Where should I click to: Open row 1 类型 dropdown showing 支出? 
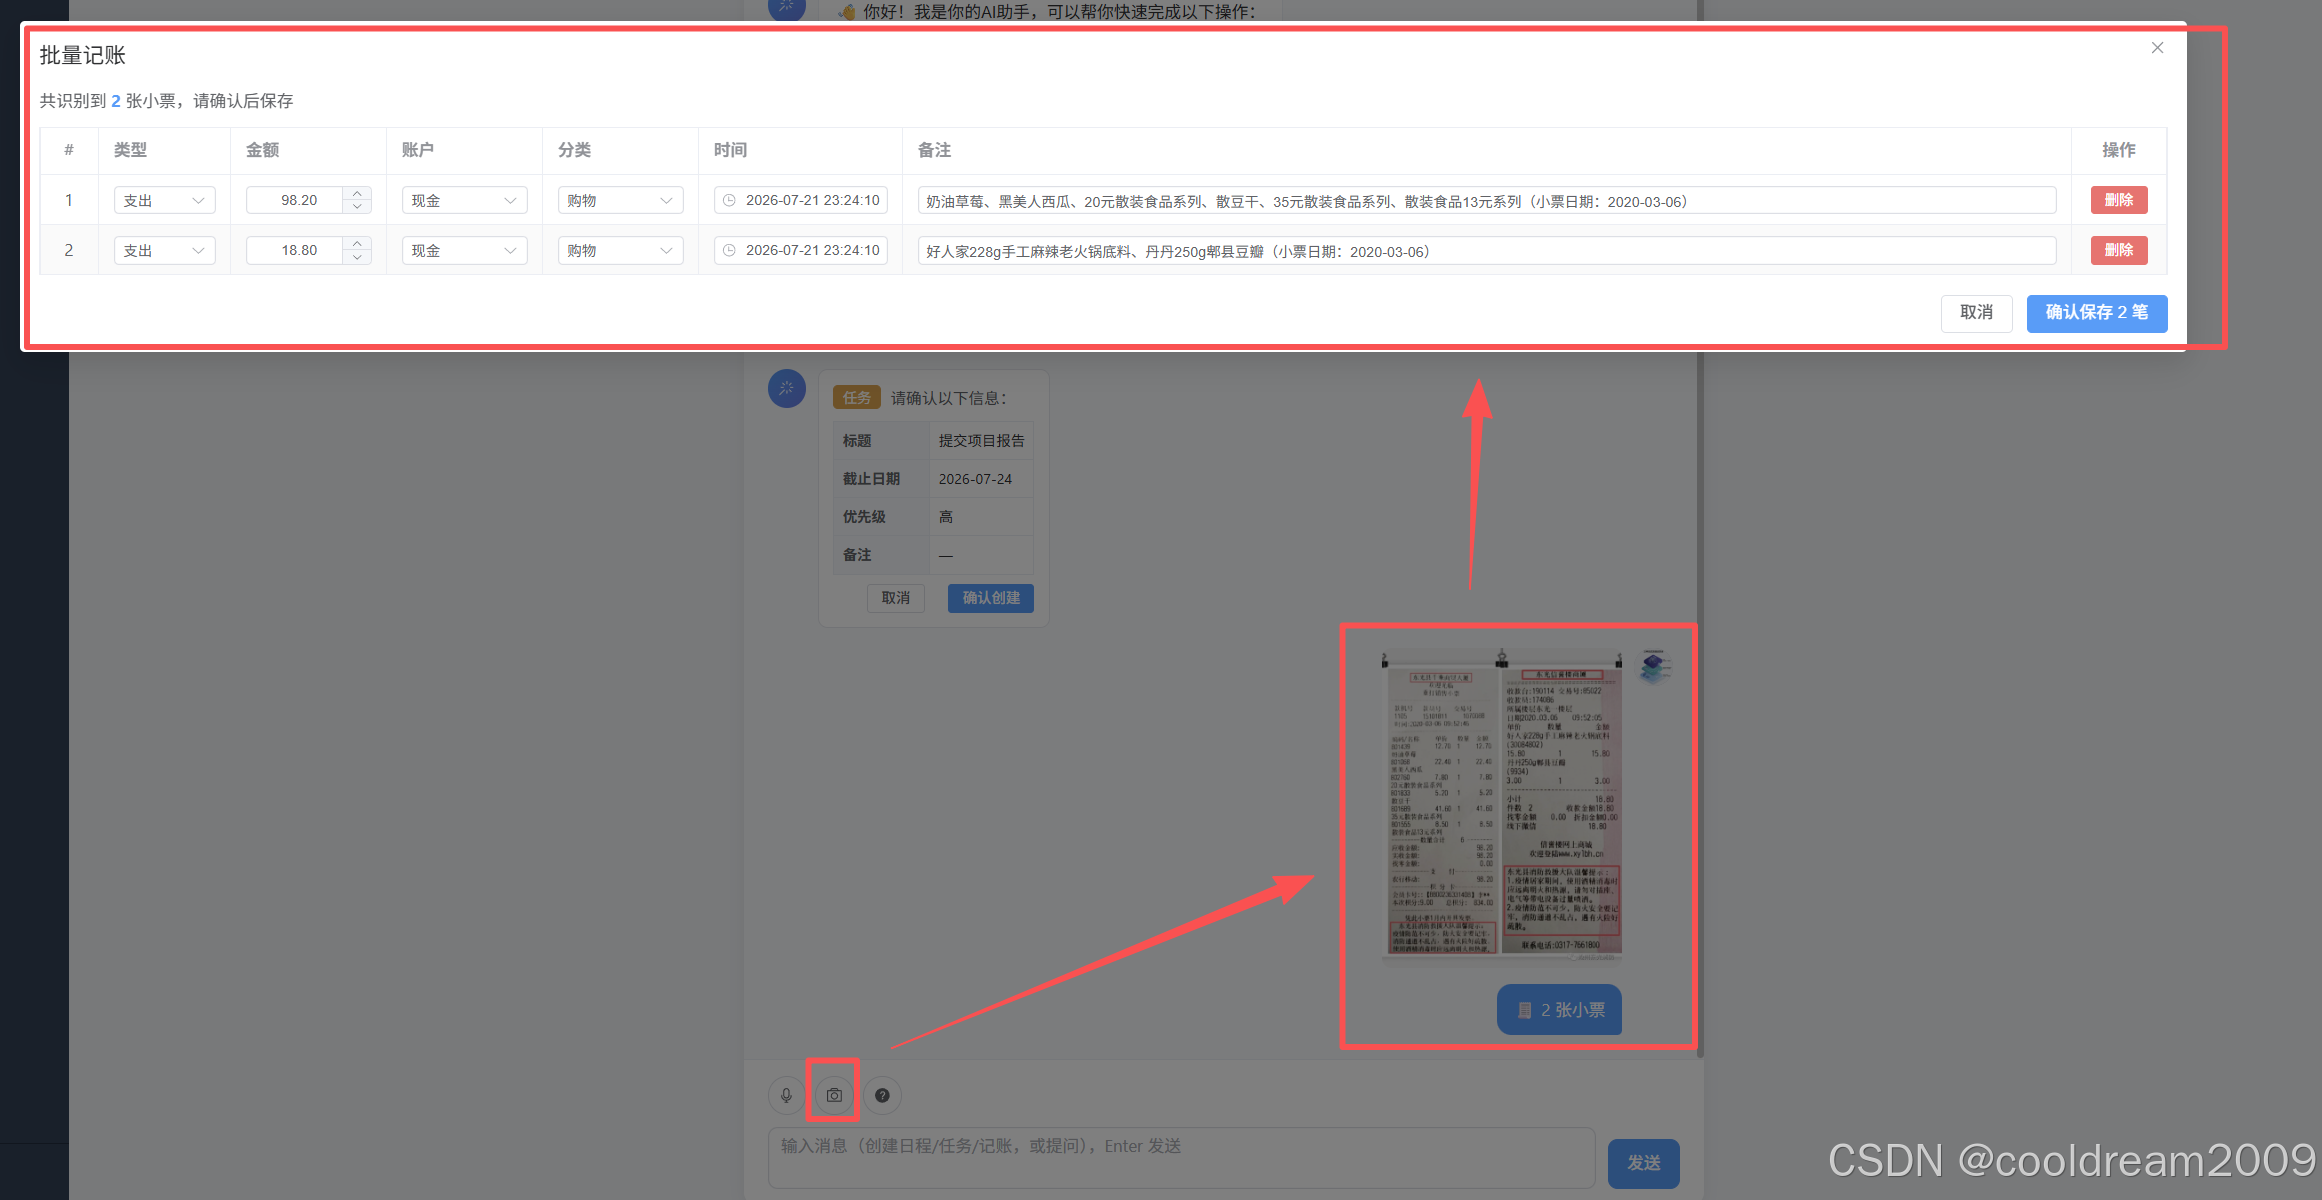coord(164,200)
